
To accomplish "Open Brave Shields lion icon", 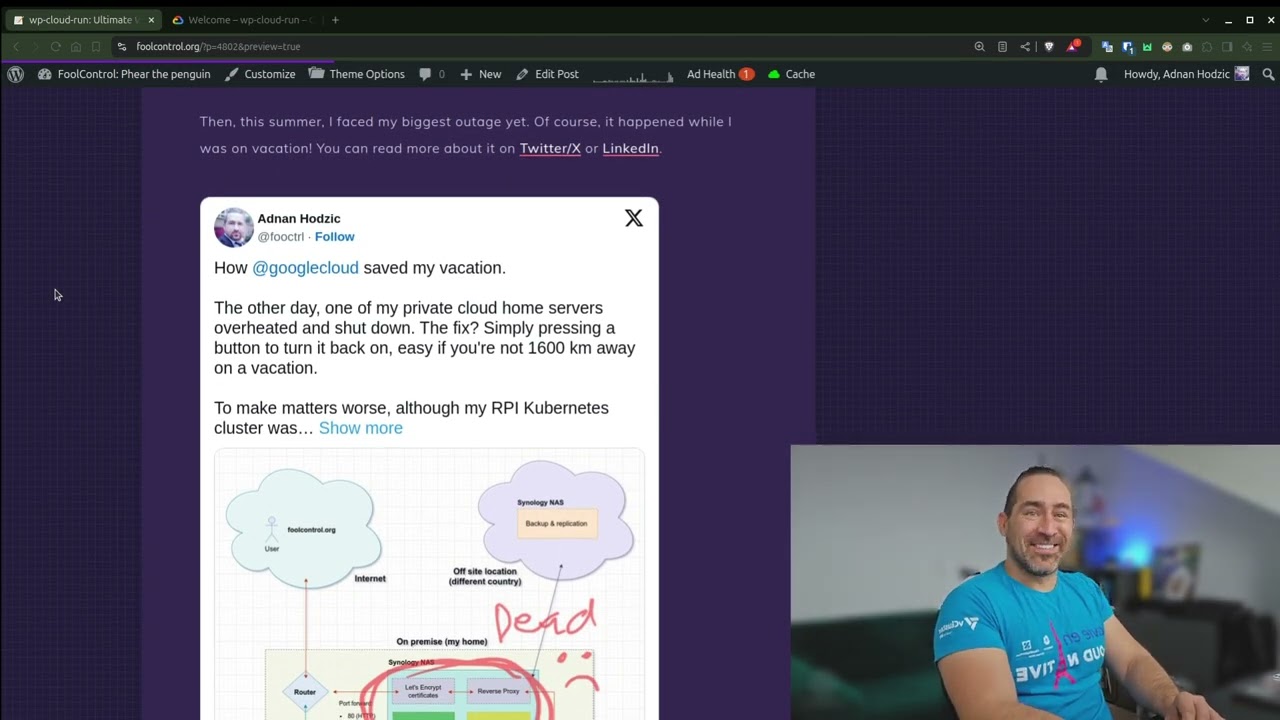I will coord(1048,46).
